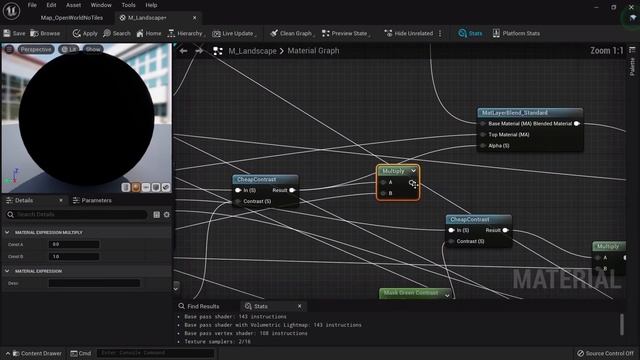Edit the Desc text field
The height and width of the screenshot is (360, 640).
point(94,283)
